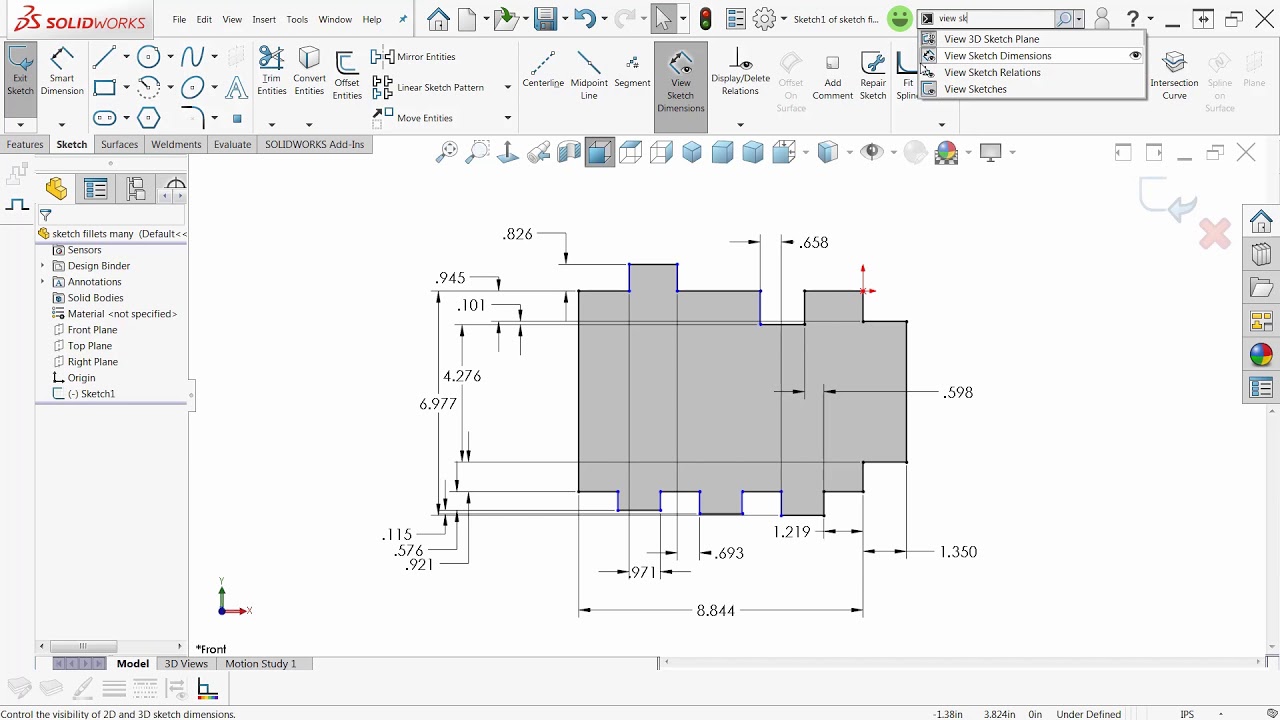1280x720 pixels.
Task: Select the Sketch Fillet tool
Action: coord(193,118)
